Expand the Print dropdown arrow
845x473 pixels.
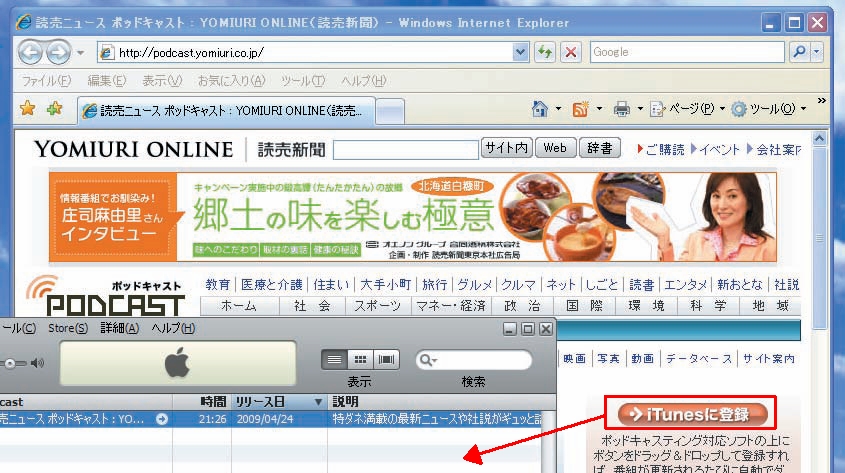click(x=640, y=109)
